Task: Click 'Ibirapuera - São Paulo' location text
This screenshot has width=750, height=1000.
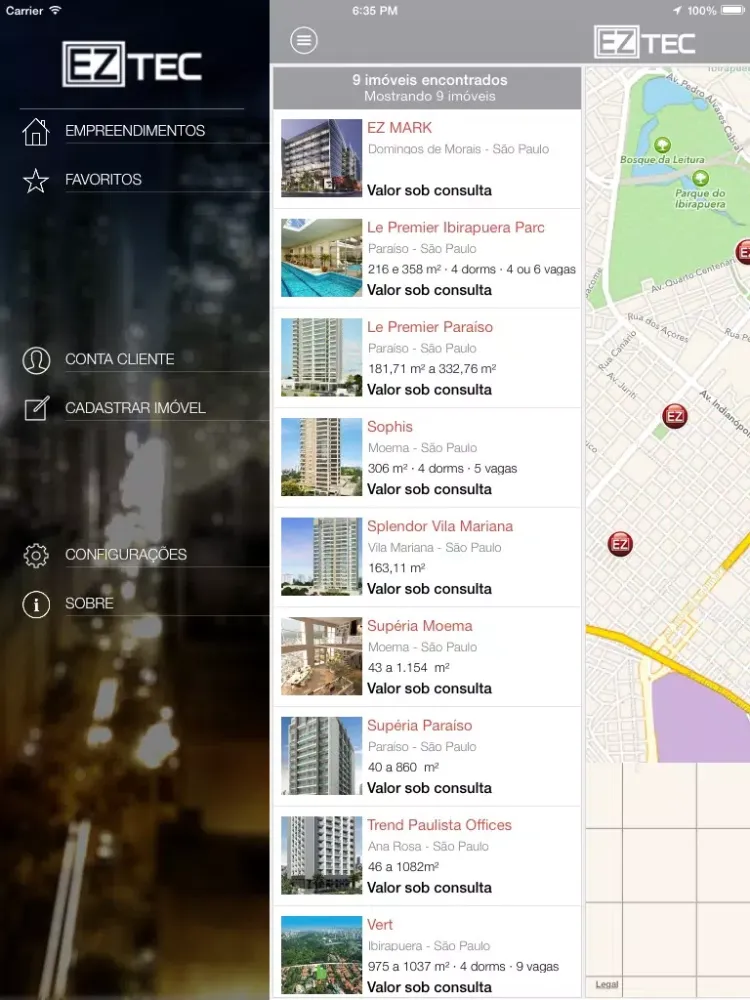Action: pyautogui.click(x=429, y=946)
